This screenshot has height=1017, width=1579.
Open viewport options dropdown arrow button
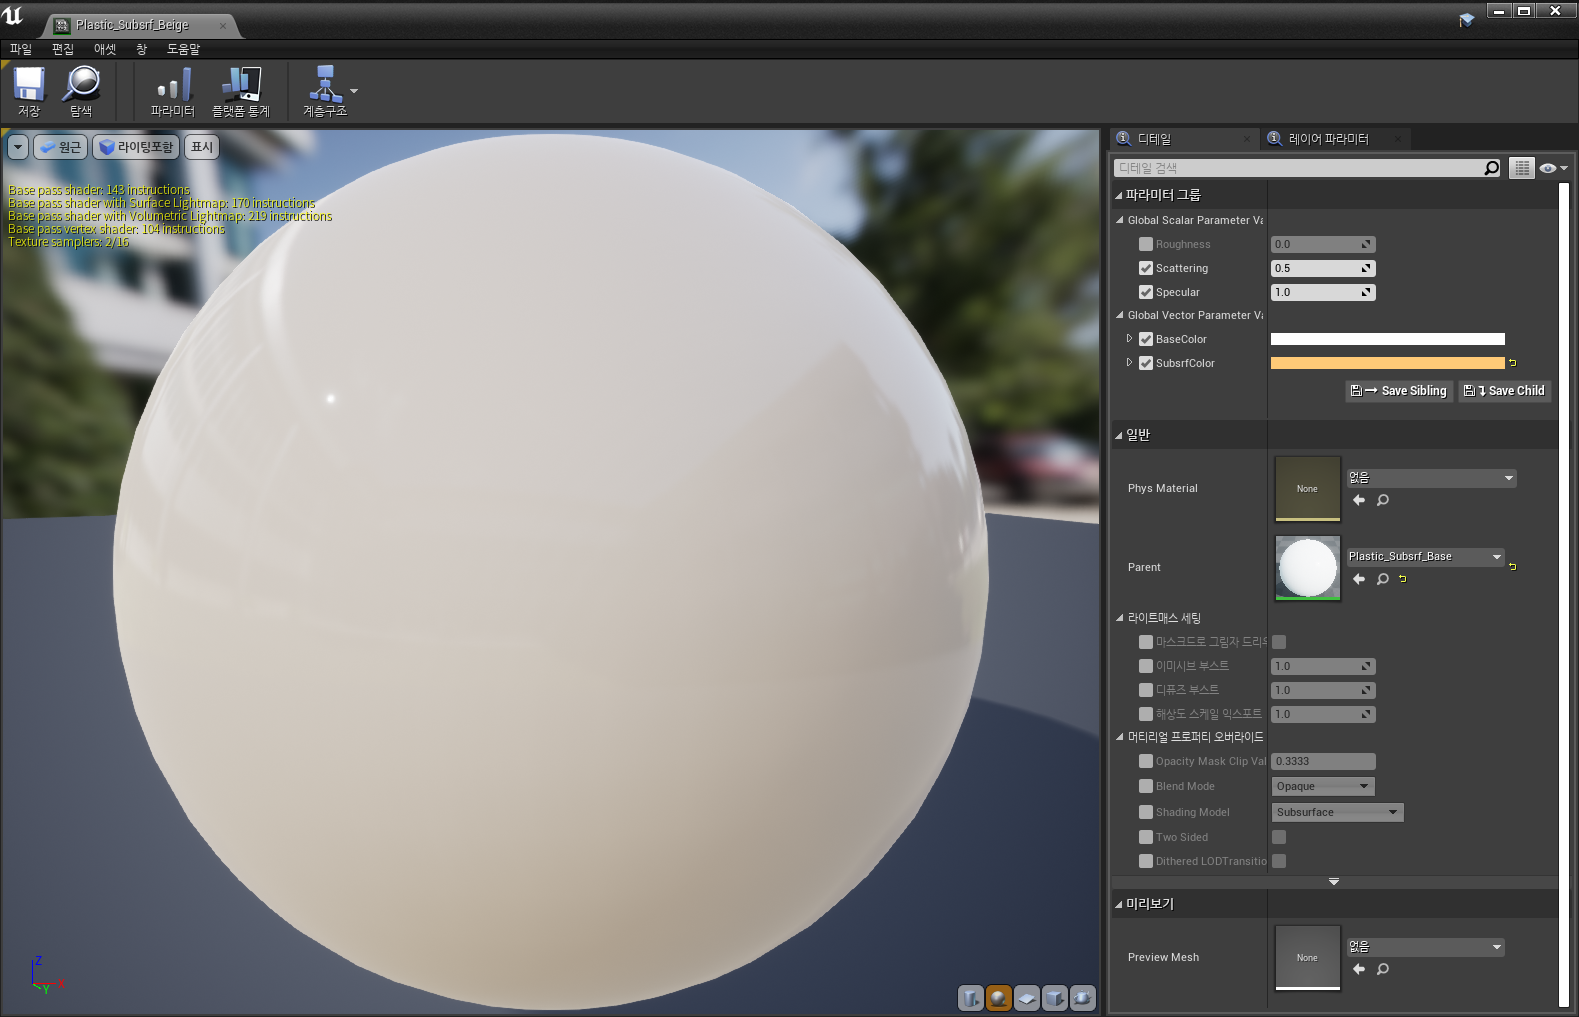point(18,147)
